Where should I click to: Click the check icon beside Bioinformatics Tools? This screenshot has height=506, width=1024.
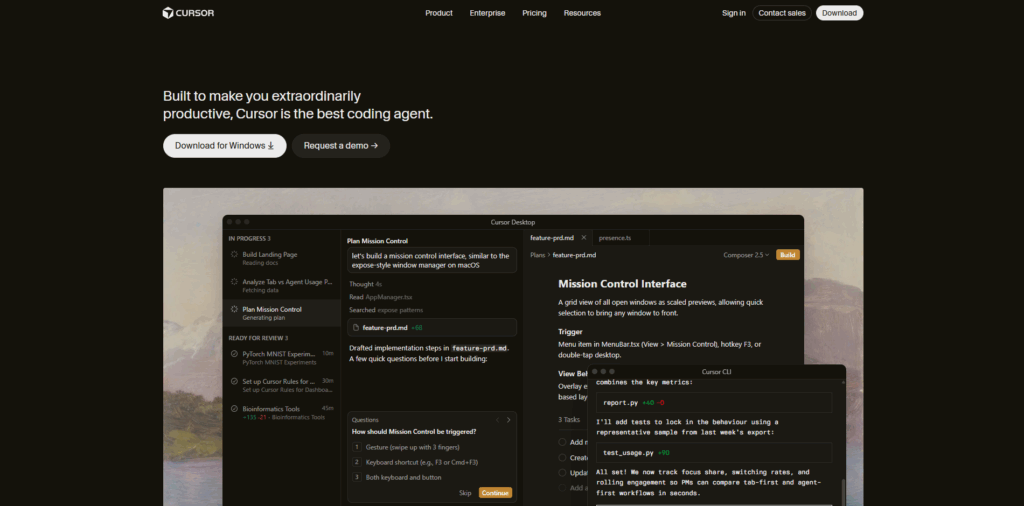point(234,409)
